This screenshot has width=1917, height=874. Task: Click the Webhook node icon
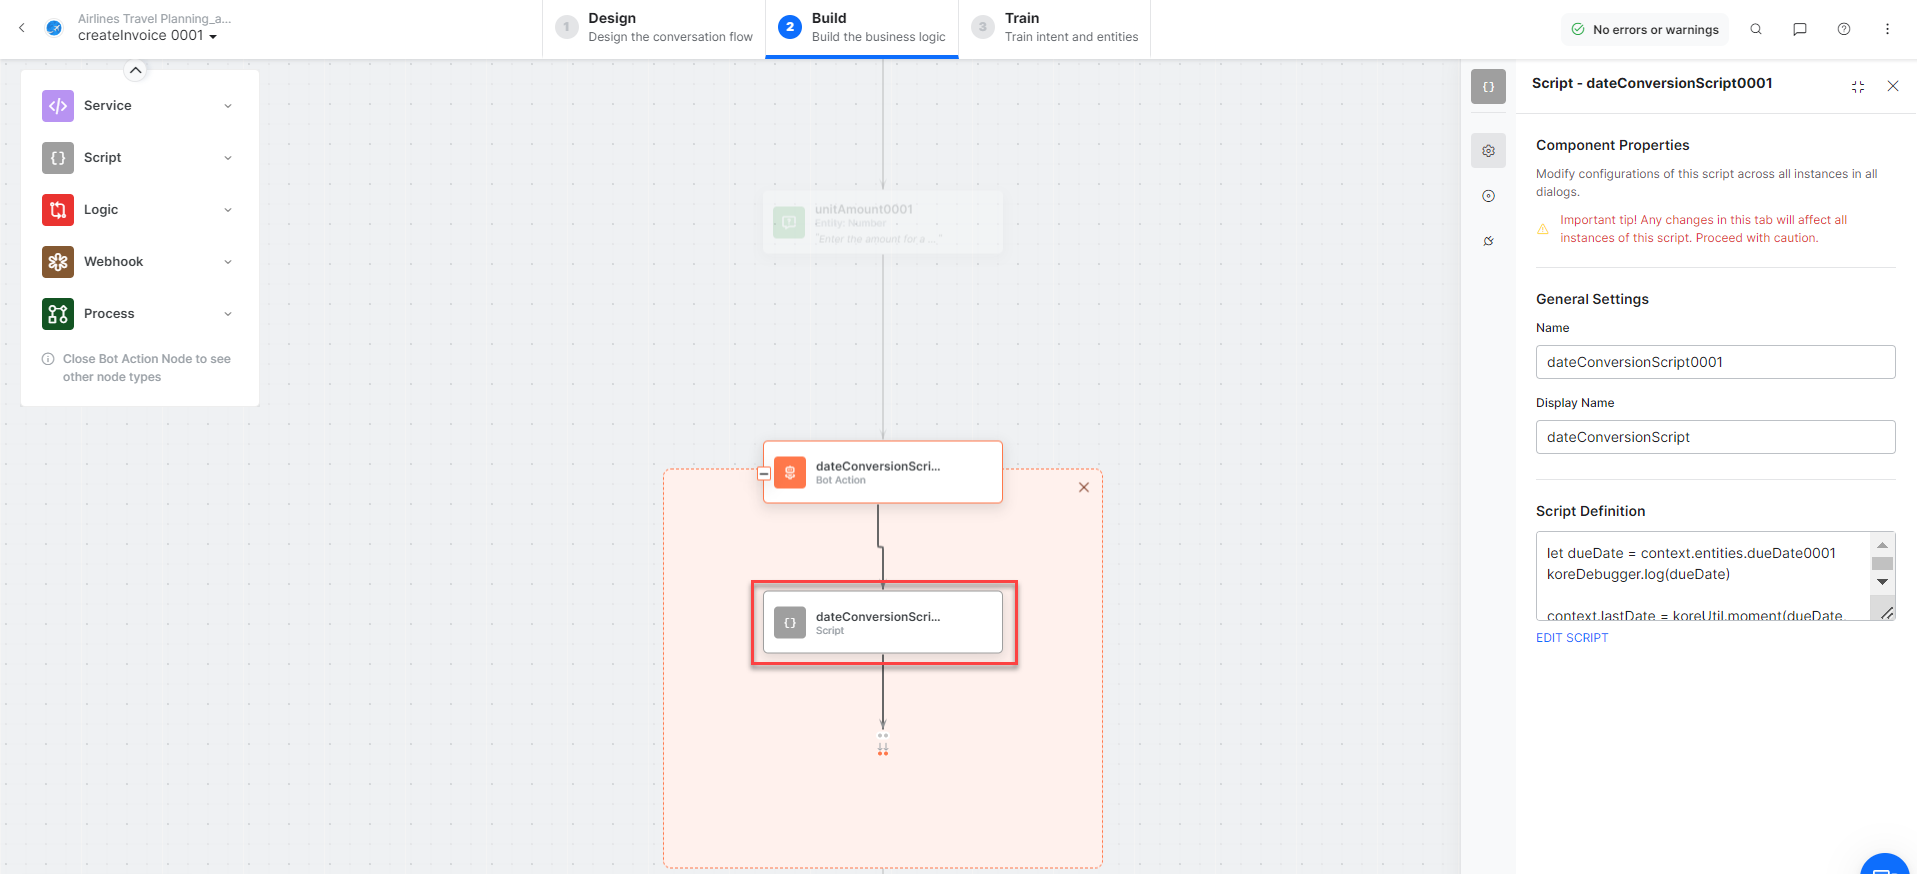pos(58,262)
